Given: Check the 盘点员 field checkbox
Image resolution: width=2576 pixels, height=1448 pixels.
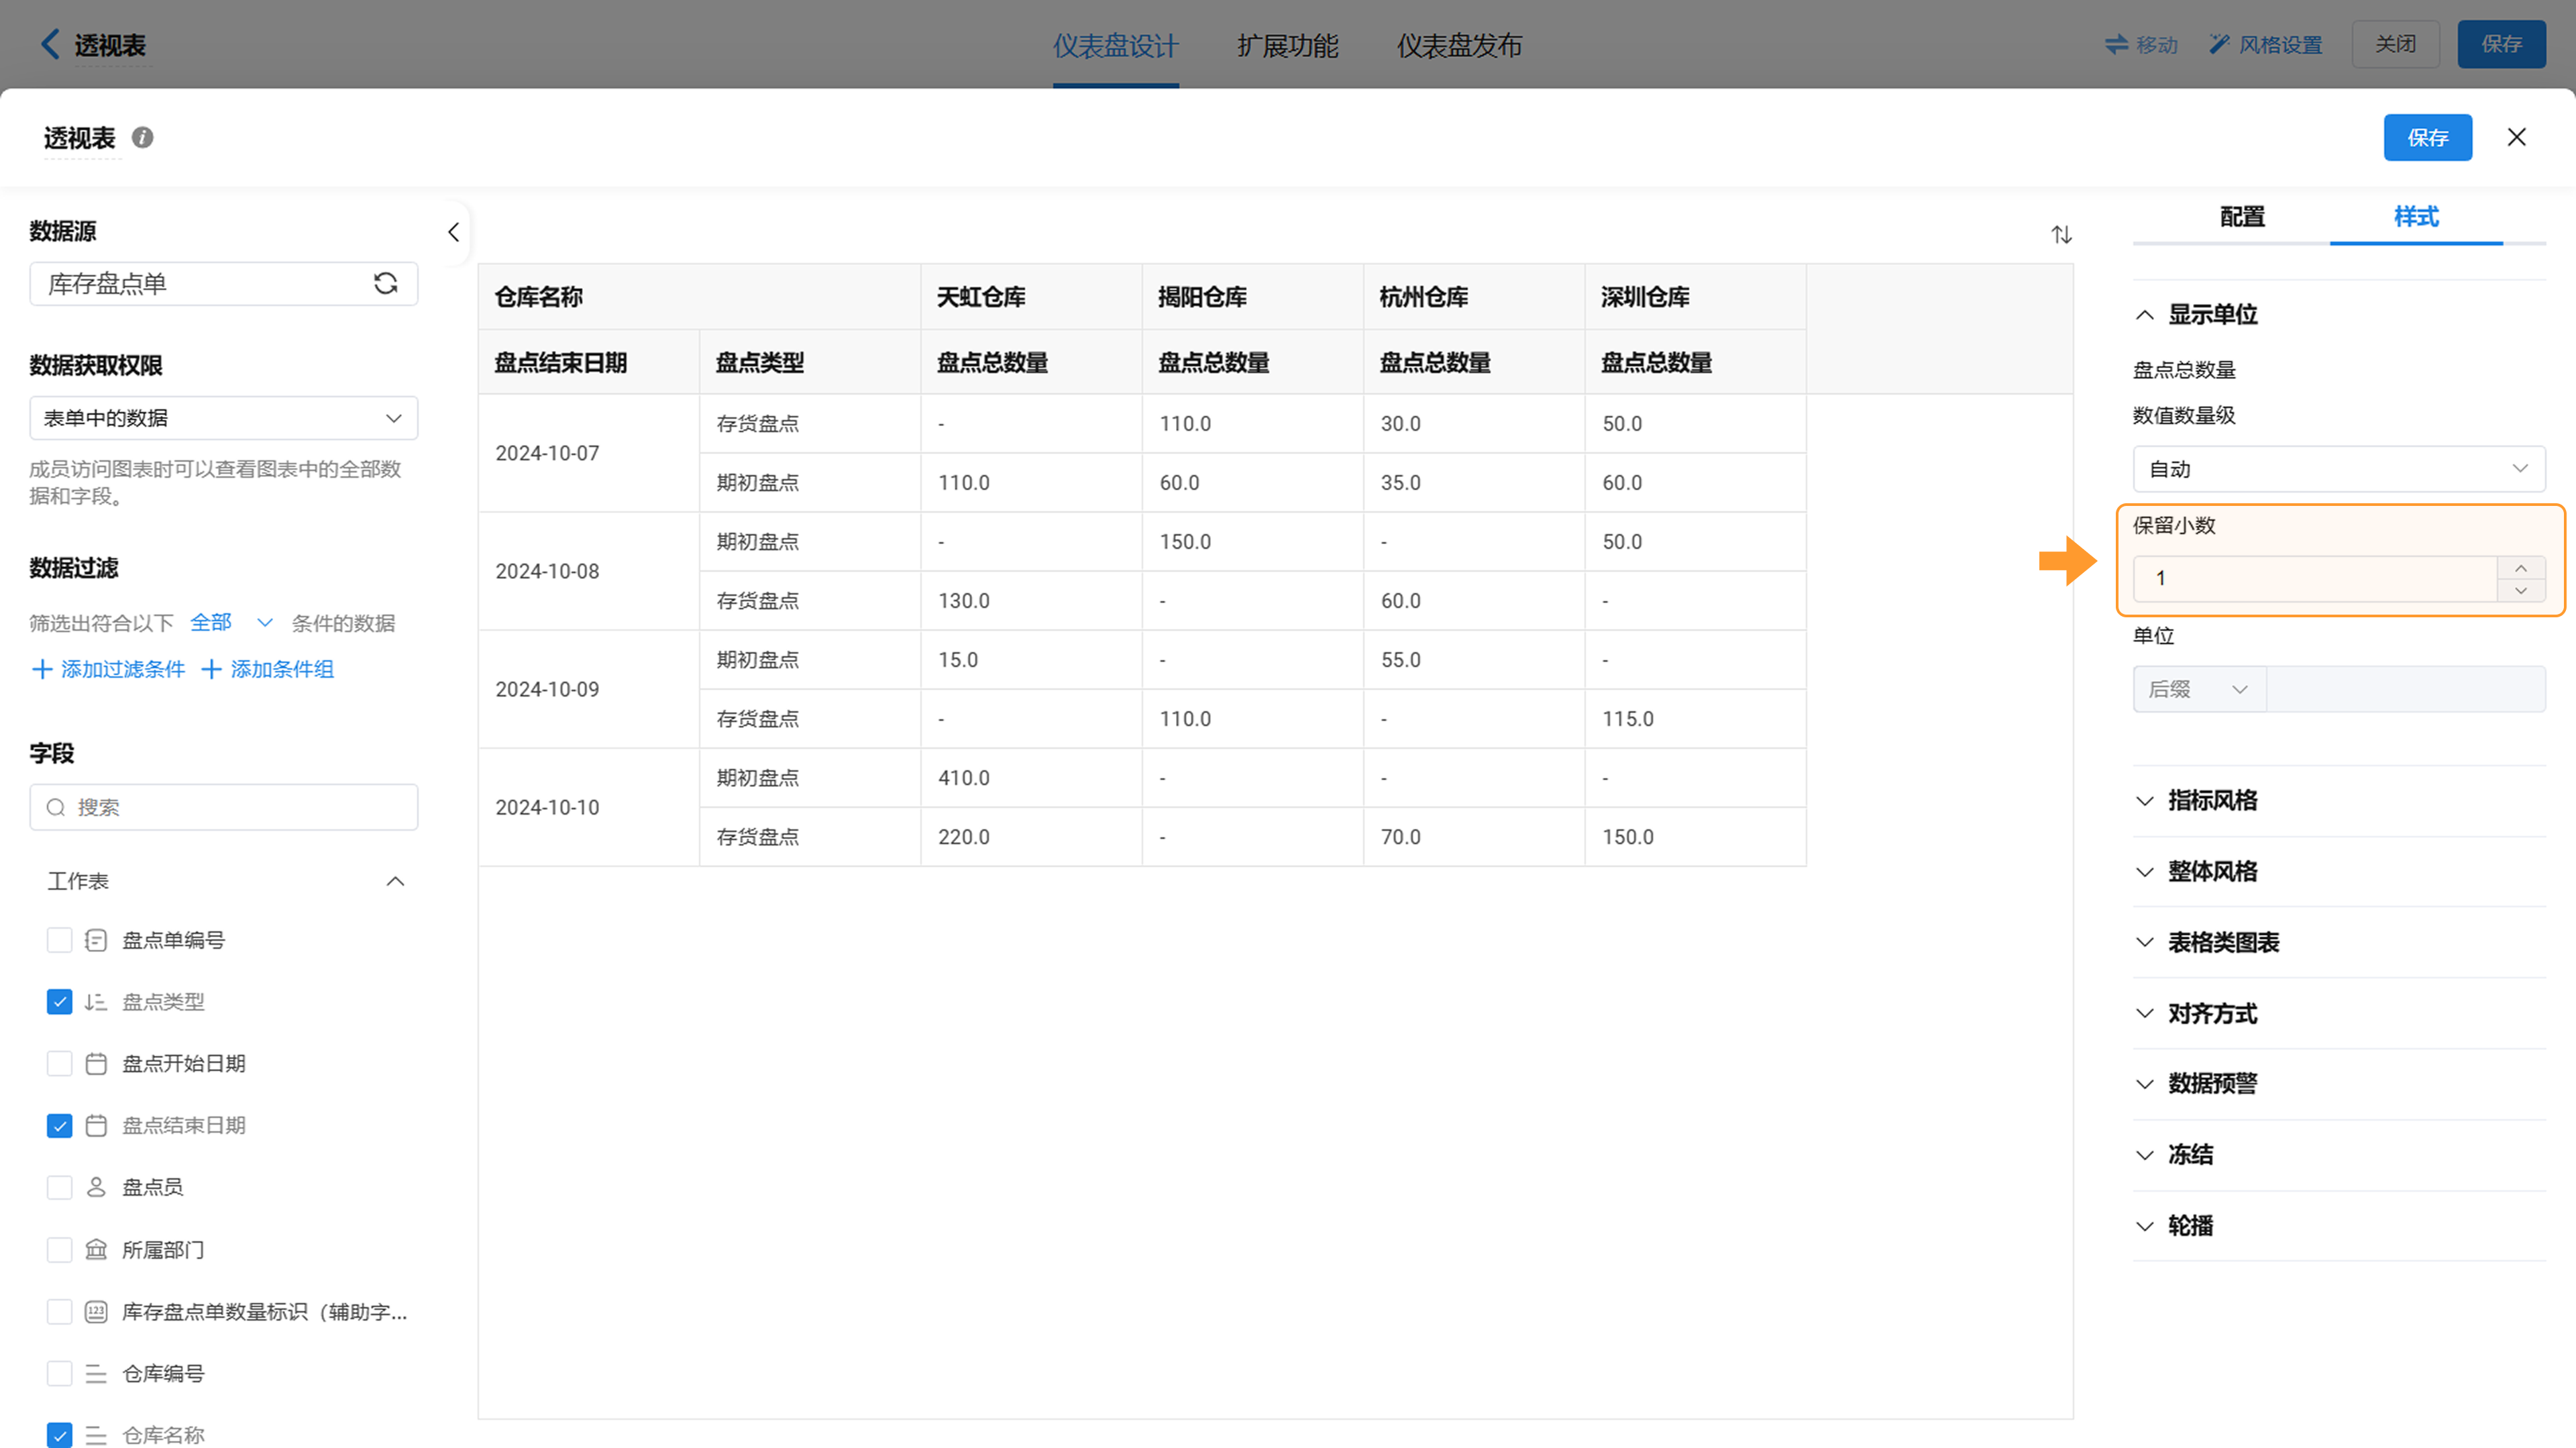Looking at the screenshot, I should (x=60, y=1187).
